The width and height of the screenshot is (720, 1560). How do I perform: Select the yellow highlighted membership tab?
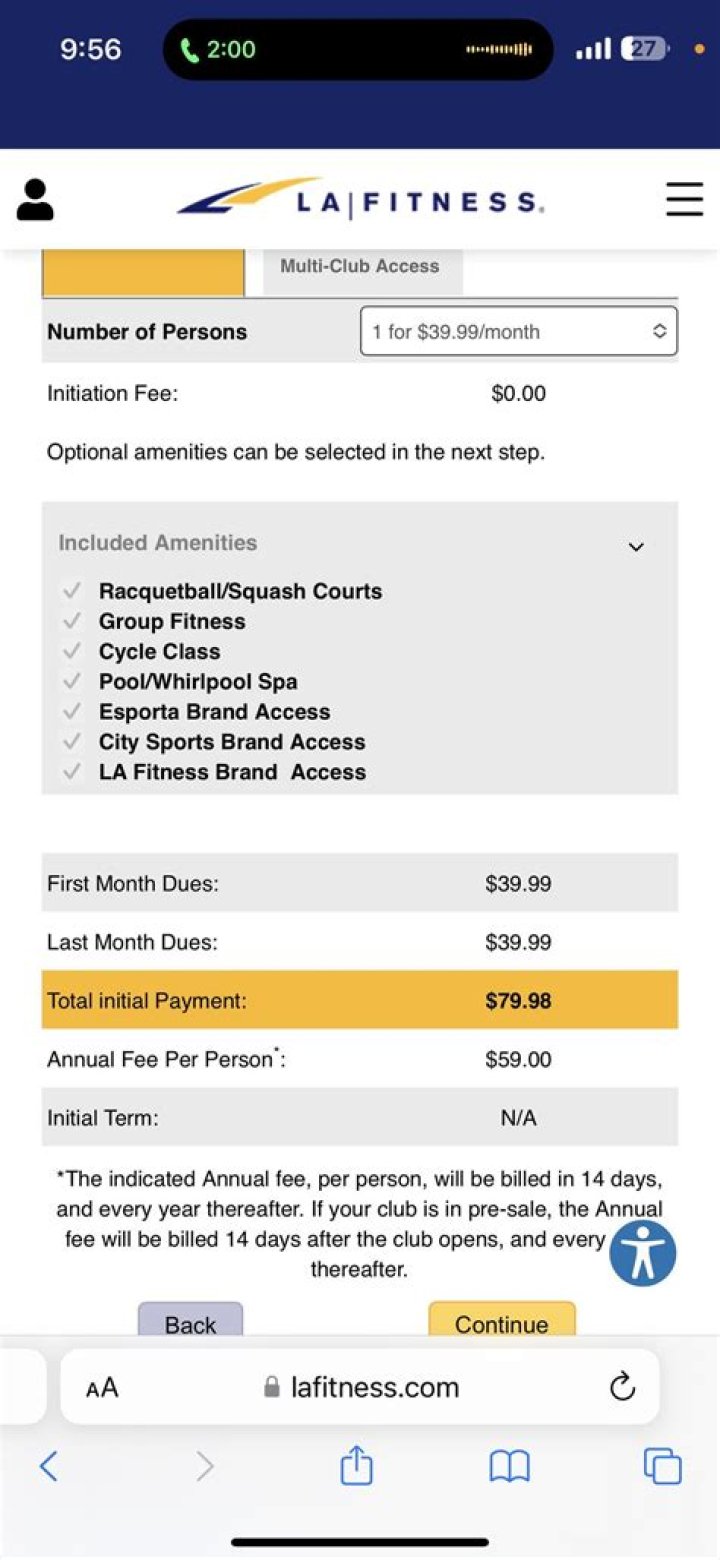tap(143, 272)
